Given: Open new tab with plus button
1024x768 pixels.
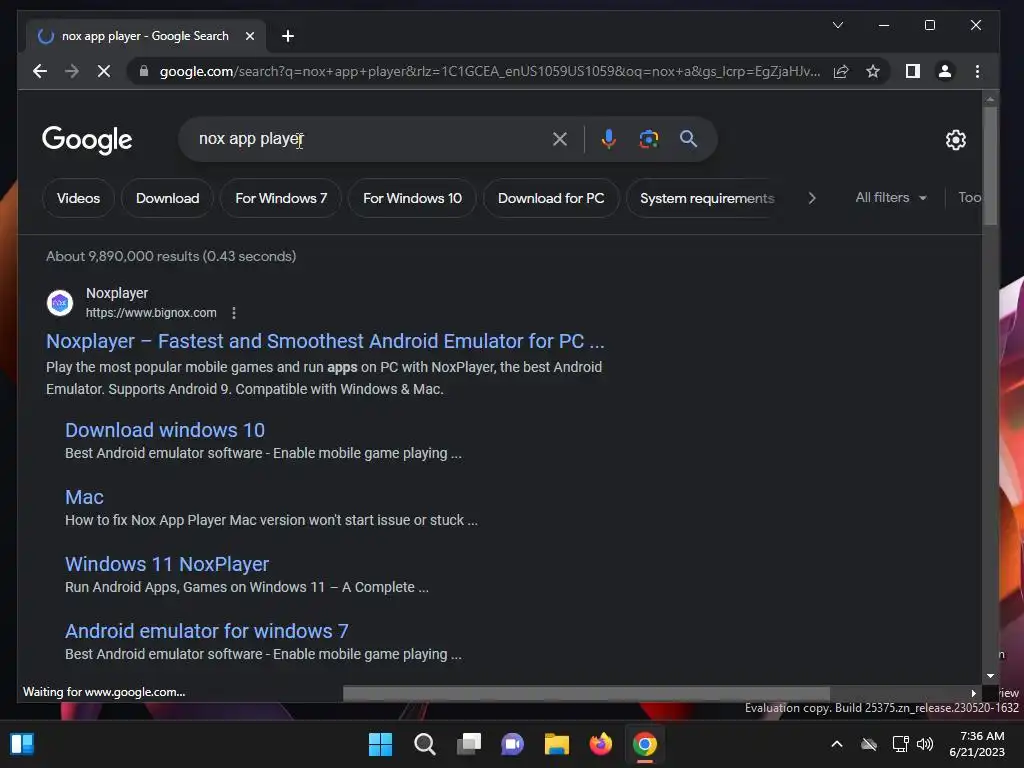Looking at the screenshot, I should coord(288,36).
